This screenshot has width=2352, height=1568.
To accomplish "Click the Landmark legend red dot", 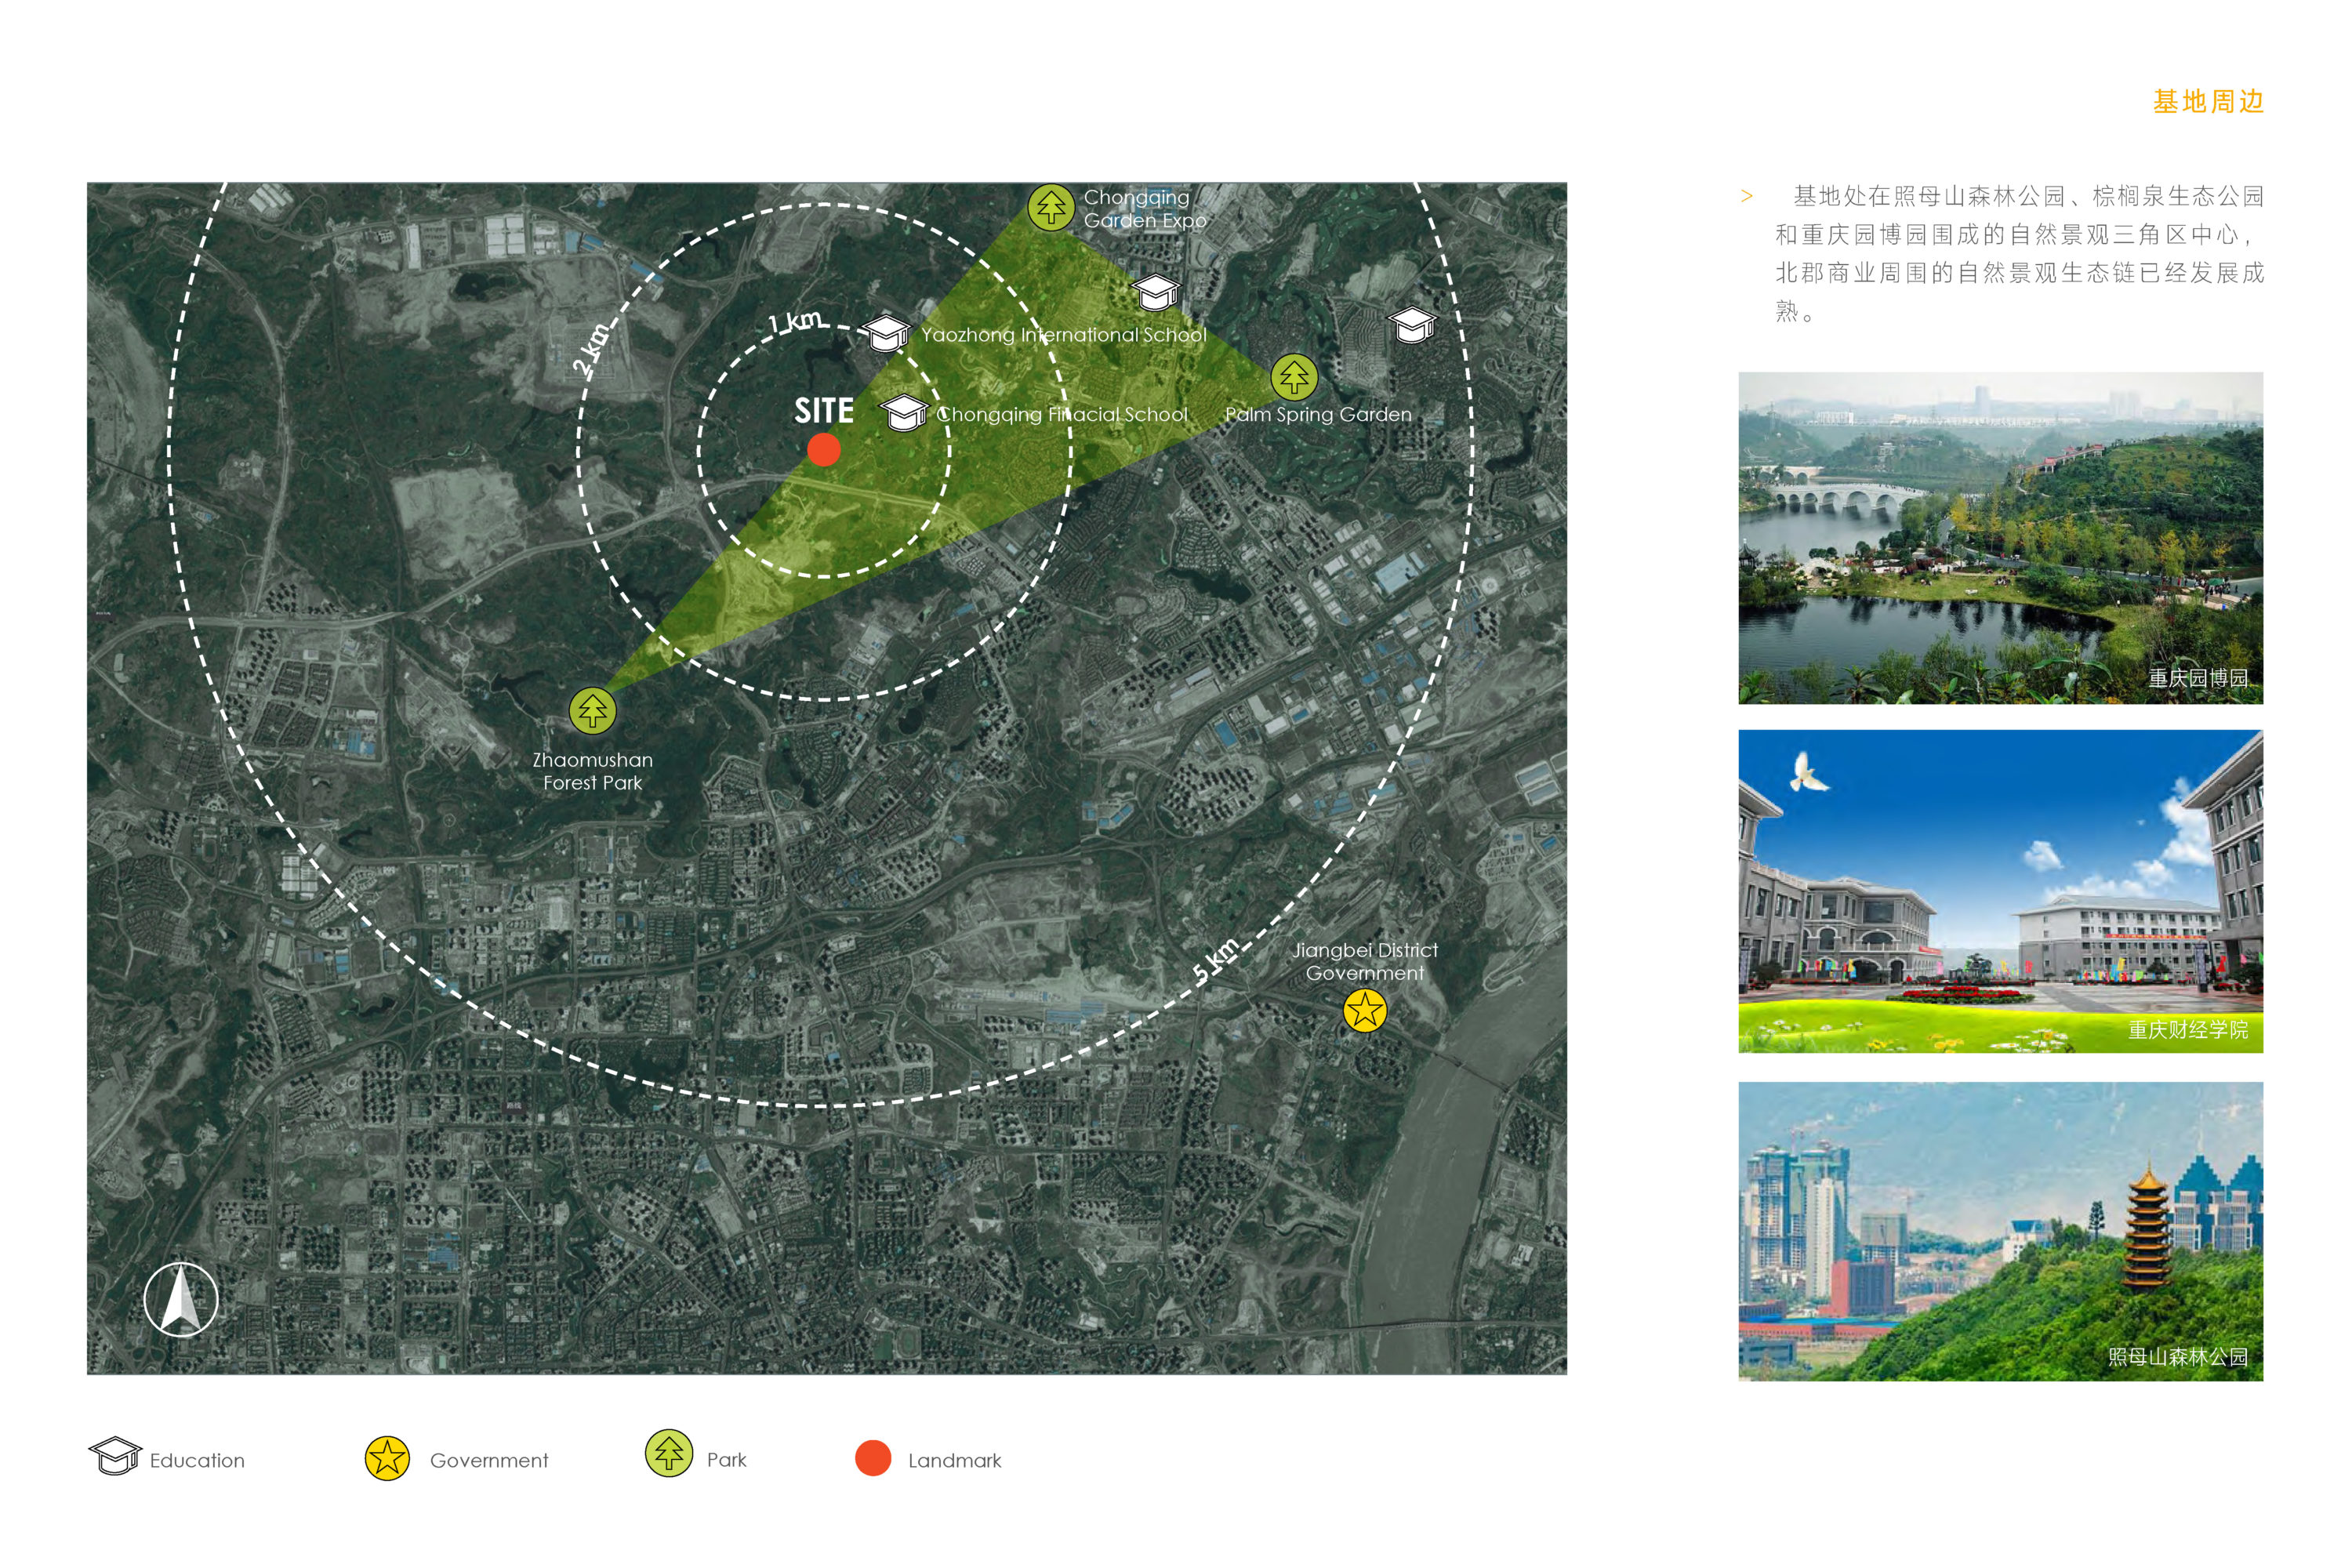I will pos(873,1458).
